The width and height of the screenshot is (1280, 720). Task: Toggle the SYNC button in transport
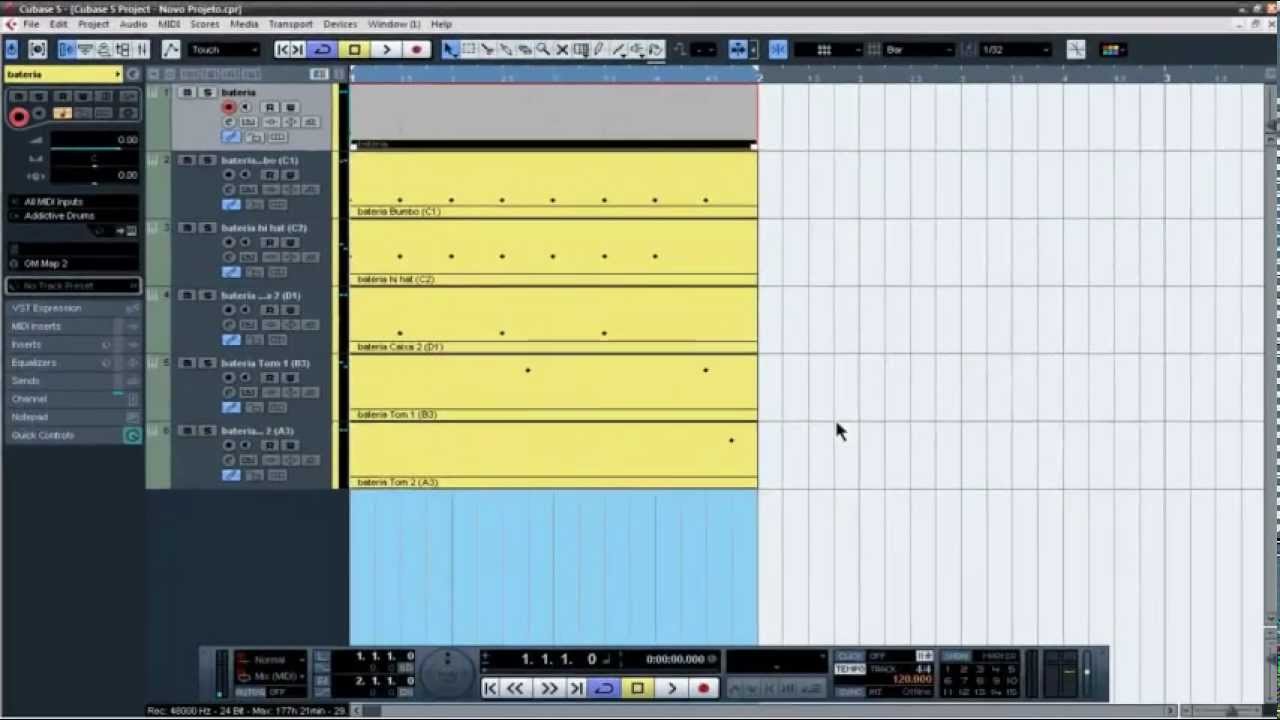[849, 692]
